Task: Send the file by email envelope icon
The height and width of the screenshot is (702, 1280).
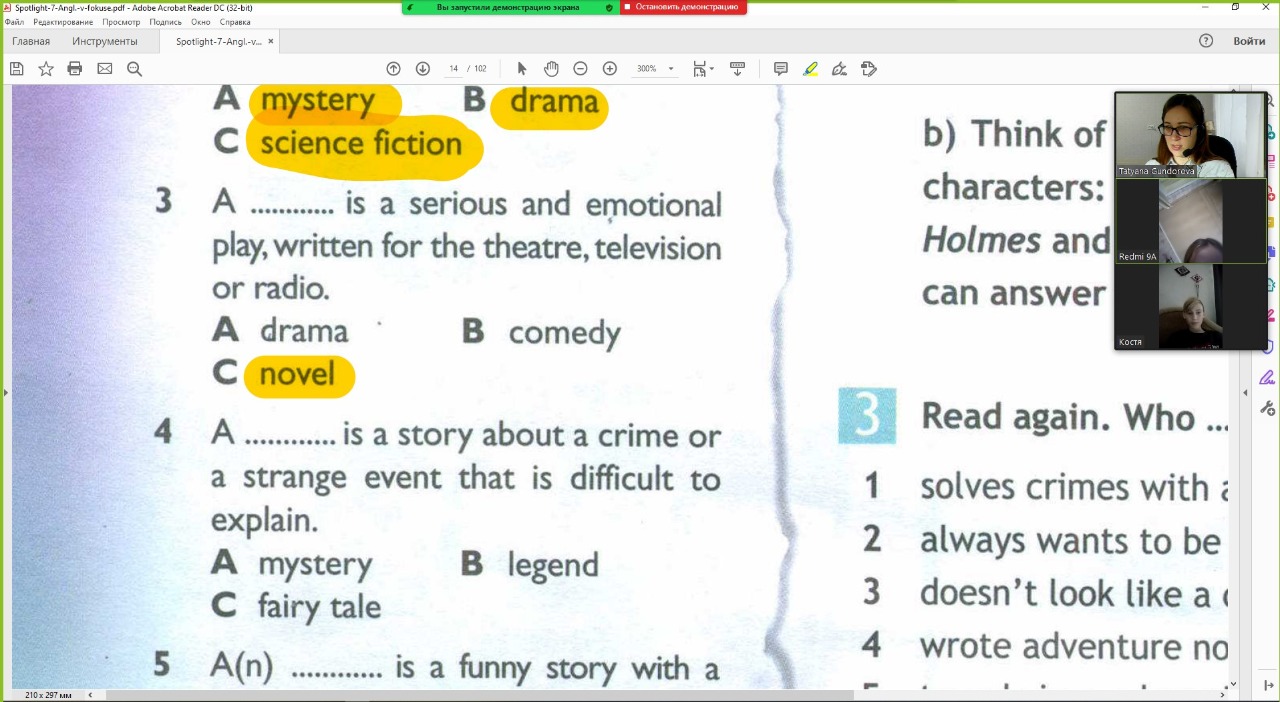Action: [105, 69]
